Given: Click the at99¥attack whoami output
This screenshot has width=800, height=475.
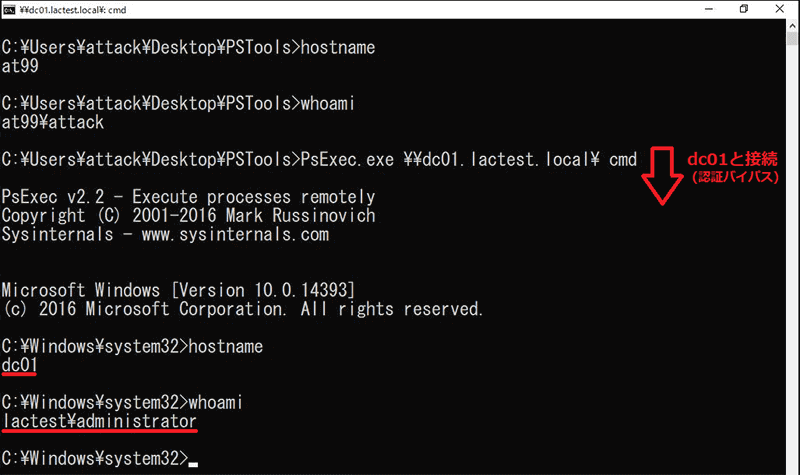Looking at the screenshot, I should (53, 122).
